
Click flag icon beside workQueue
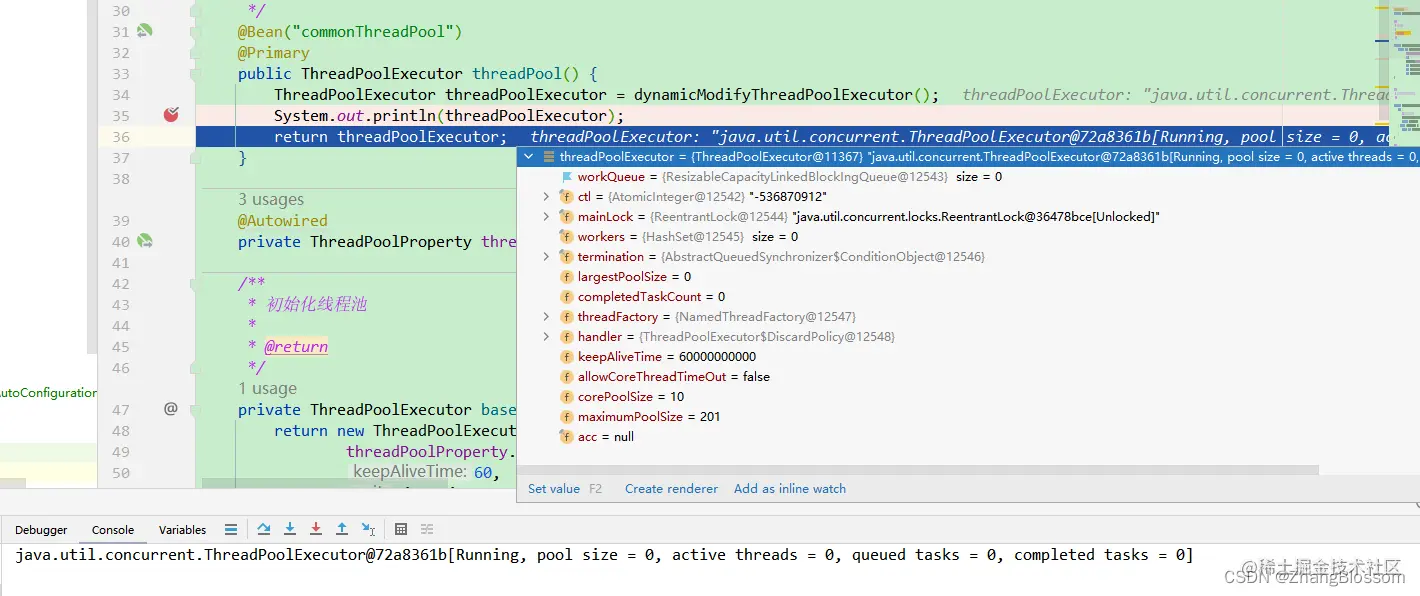point(567,177)
